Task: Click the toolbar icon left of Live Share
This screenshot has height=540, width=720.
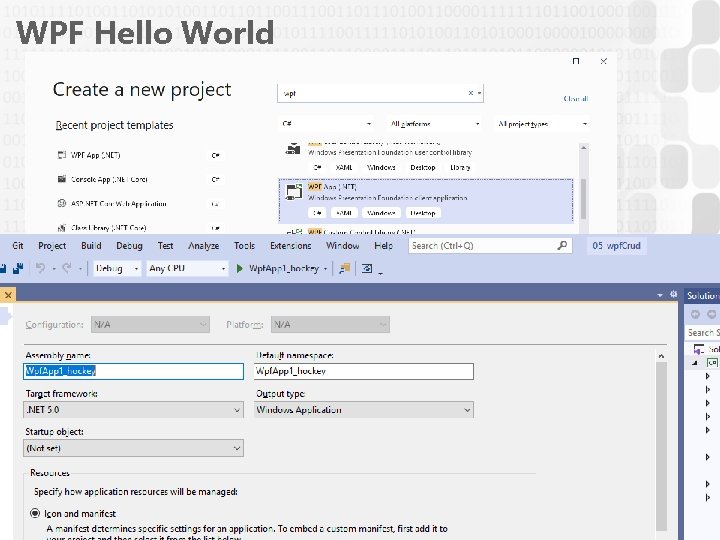Action: pos(344,269)
